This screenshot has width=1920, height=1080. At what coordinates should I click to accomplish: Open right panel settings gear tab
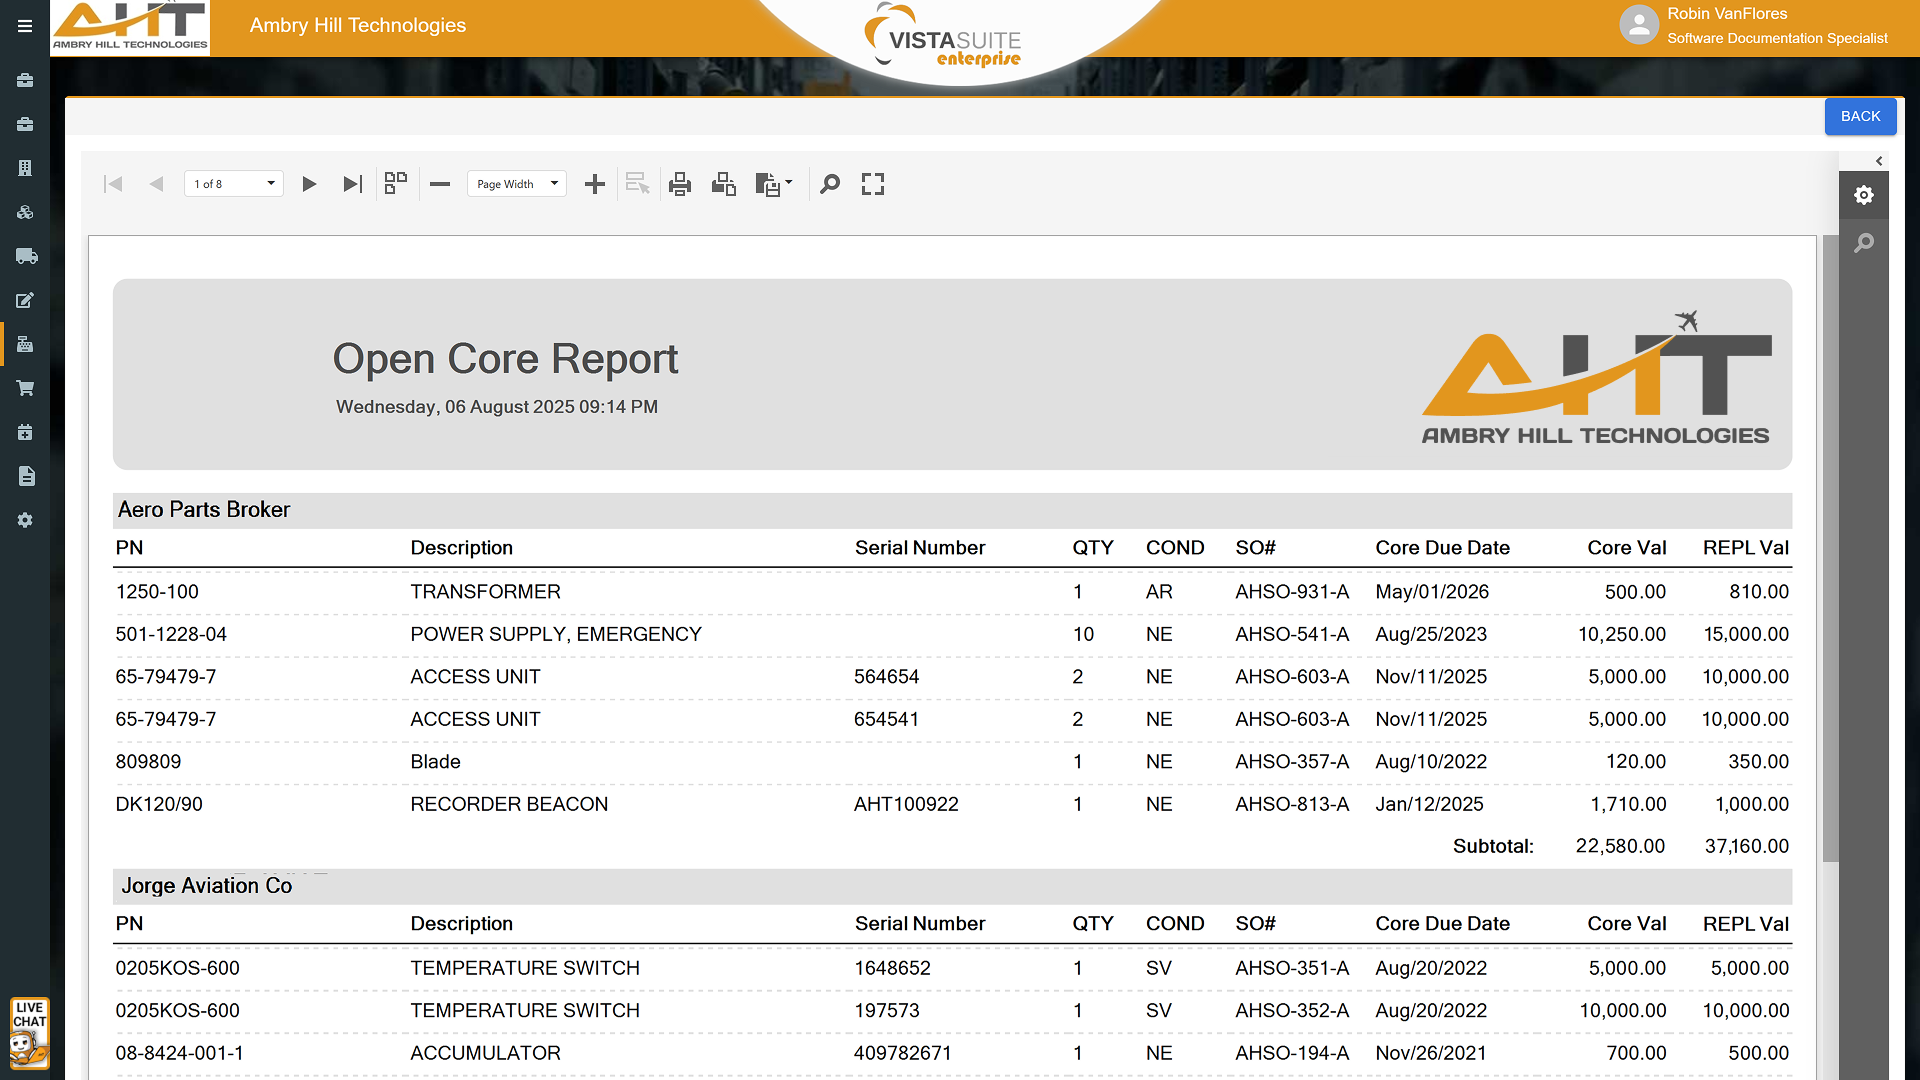pyautogui.click(x=1864, y=195)
